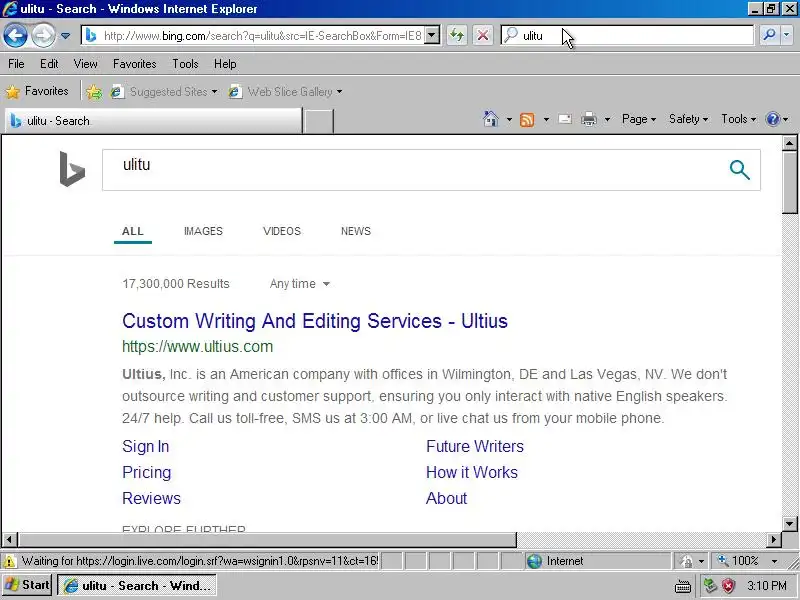800x600 pixels.
Task: Open the Edit menu
Action: pyautogui.click(x=49, y=64)
